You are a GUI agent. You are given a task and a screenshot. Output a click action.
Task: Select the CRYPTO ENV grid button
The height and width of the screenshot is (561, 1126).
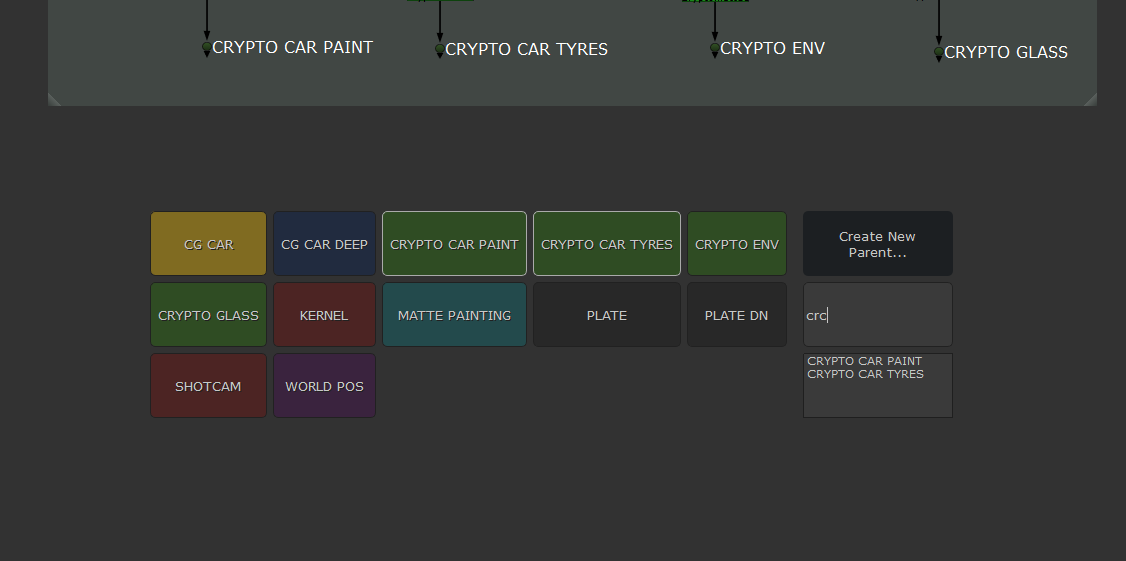(736, 244)
